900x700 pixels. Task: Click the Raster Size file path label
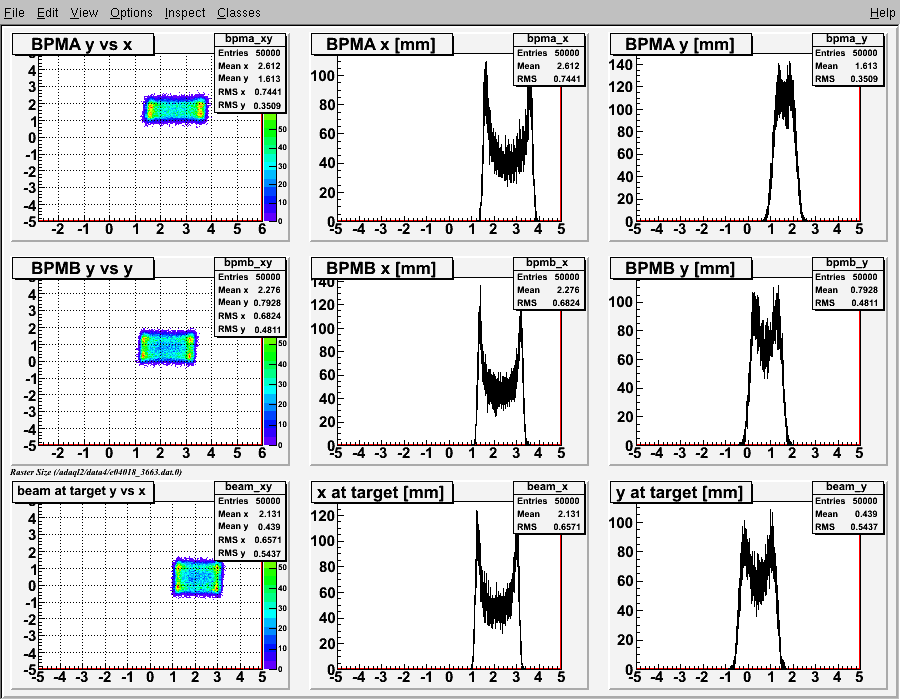[96, 472]
